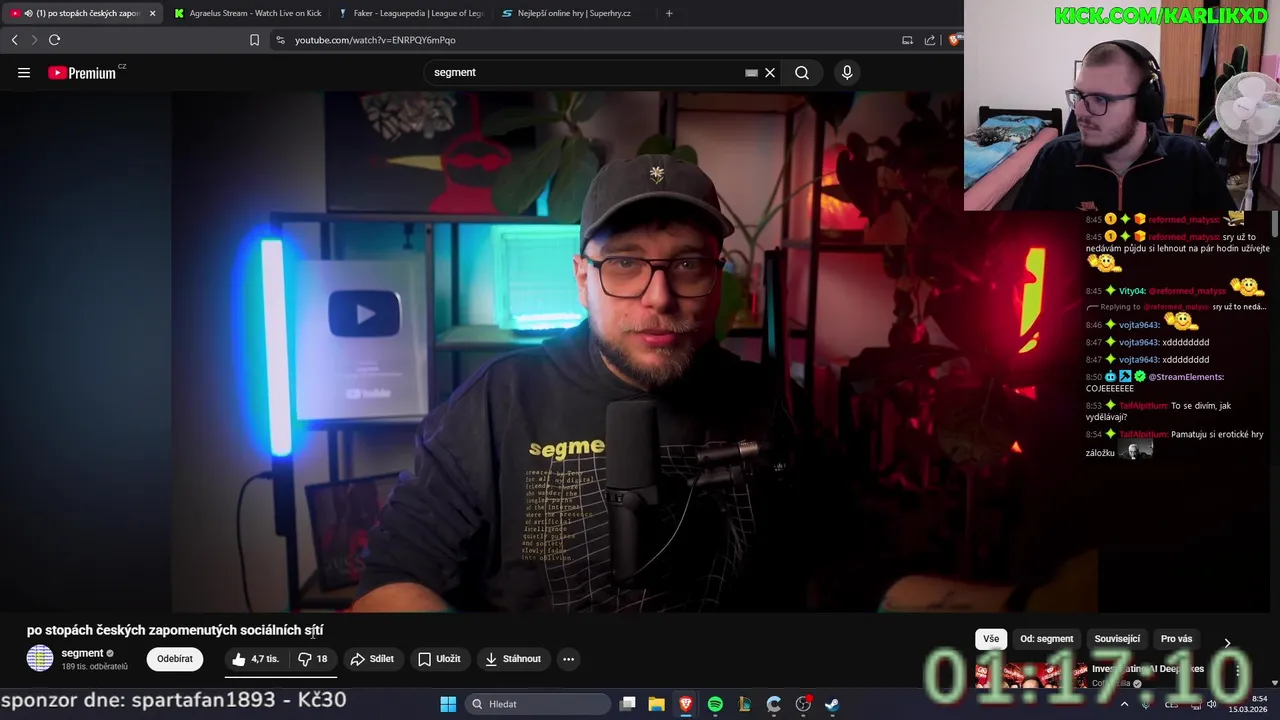The height and width of the screenshot is (720, 1280).
Task: Select the 'Od: segment' filter chip
Action: click(x=1047, y=639)
